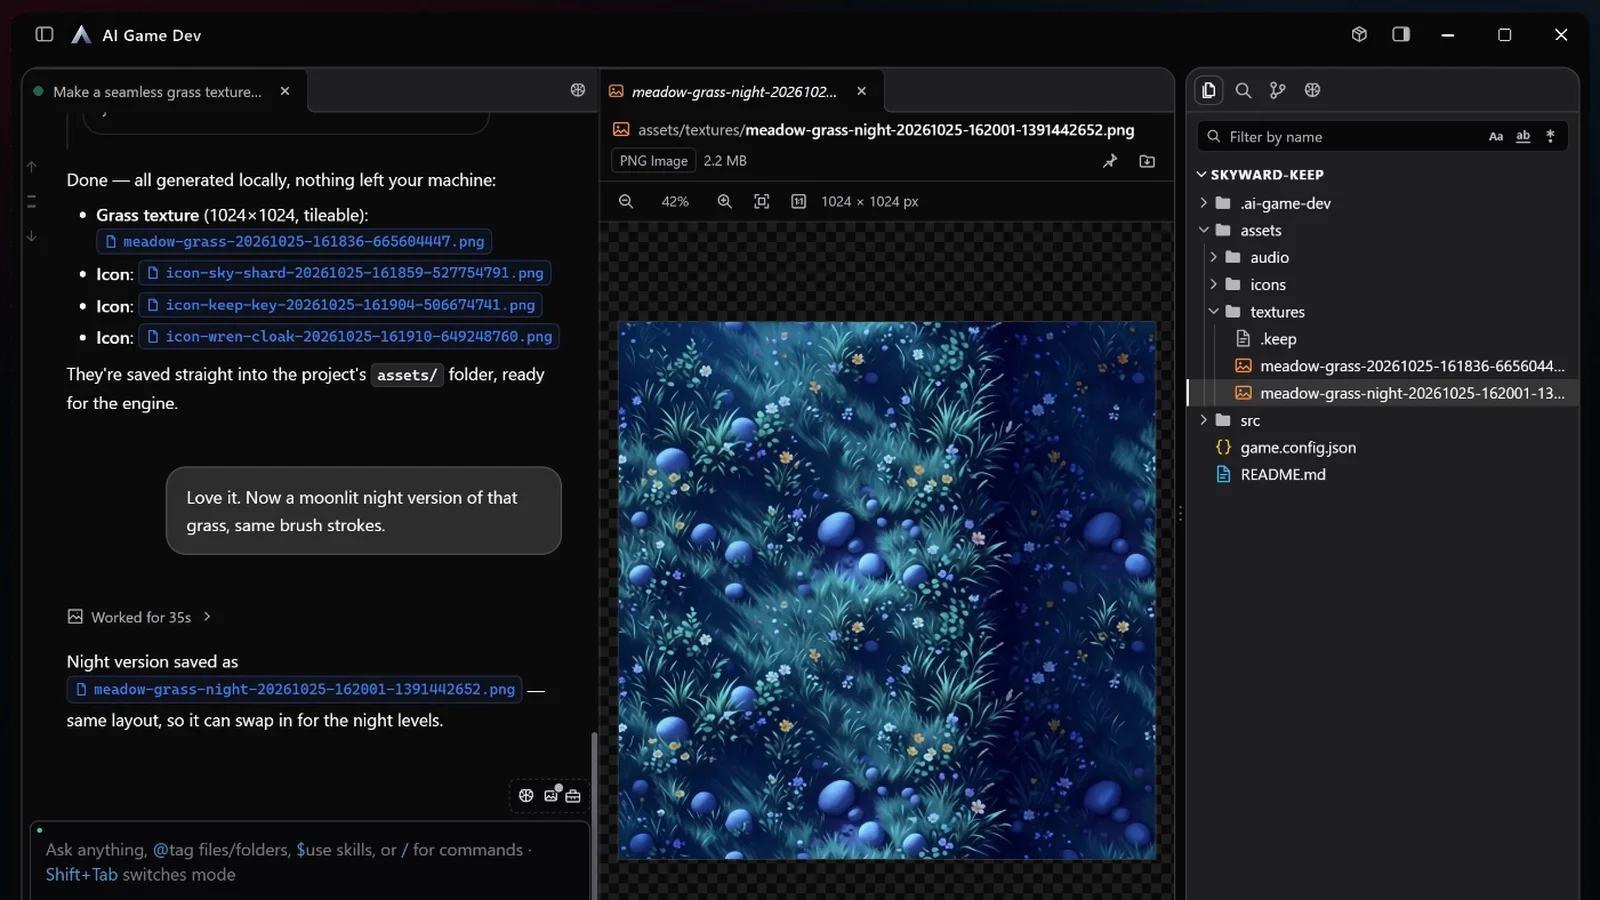Click the image attachment icon above chat input
The height and width of the screenshot is (900, 1600).
[551, 795]
